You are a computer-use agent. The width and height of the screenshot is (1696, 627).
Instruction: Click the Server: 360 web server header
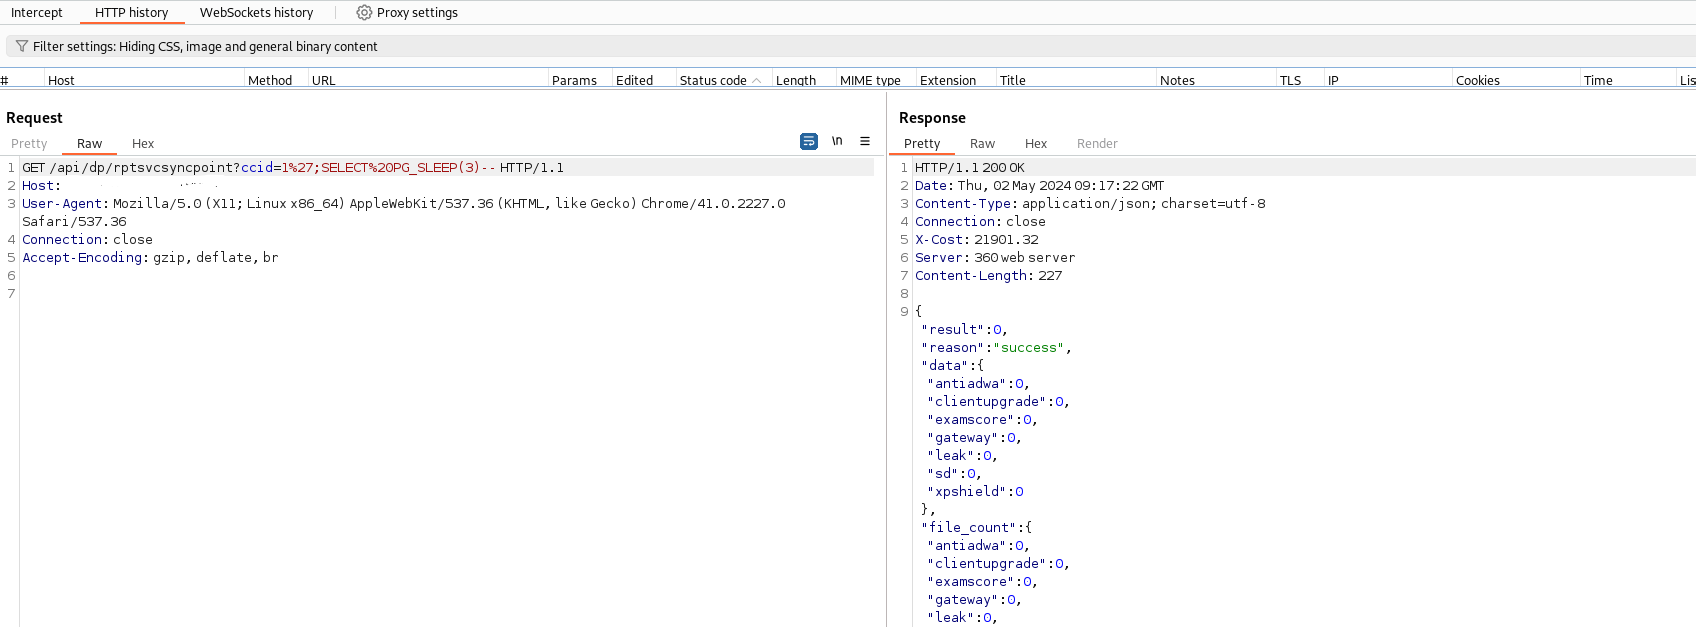pyautogui.click(x=995, y=258)
